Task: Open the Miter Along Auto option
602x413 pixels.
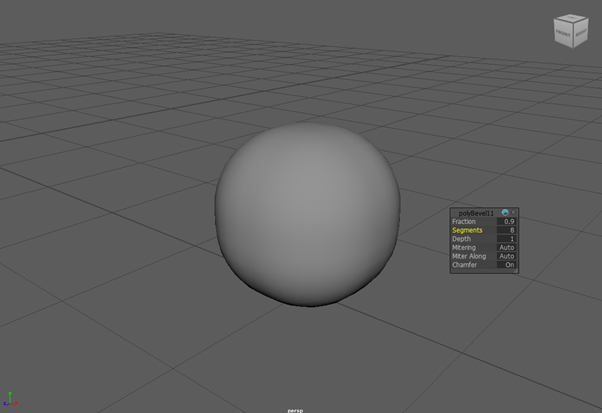Action: click(506, 256)
